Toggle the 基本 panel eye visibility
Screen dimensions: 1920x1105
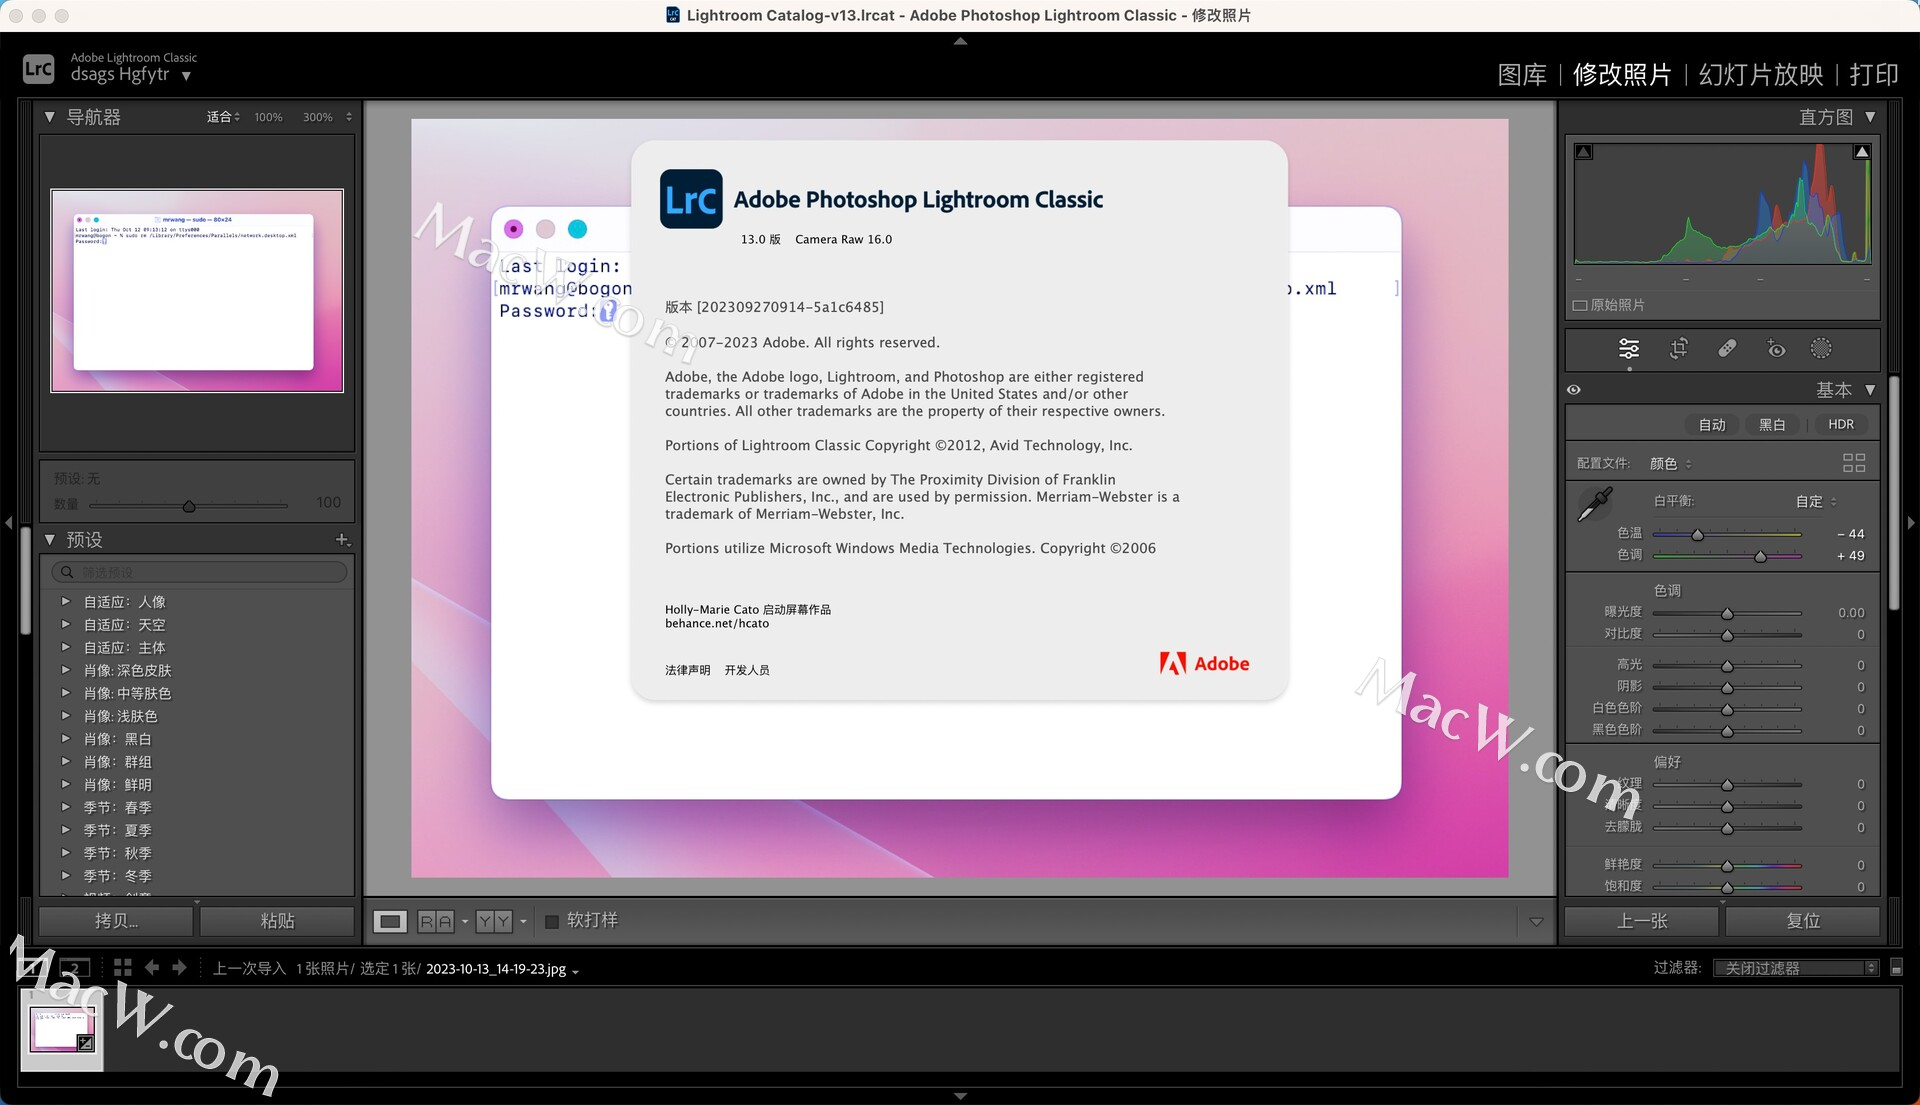point(1574,390)
